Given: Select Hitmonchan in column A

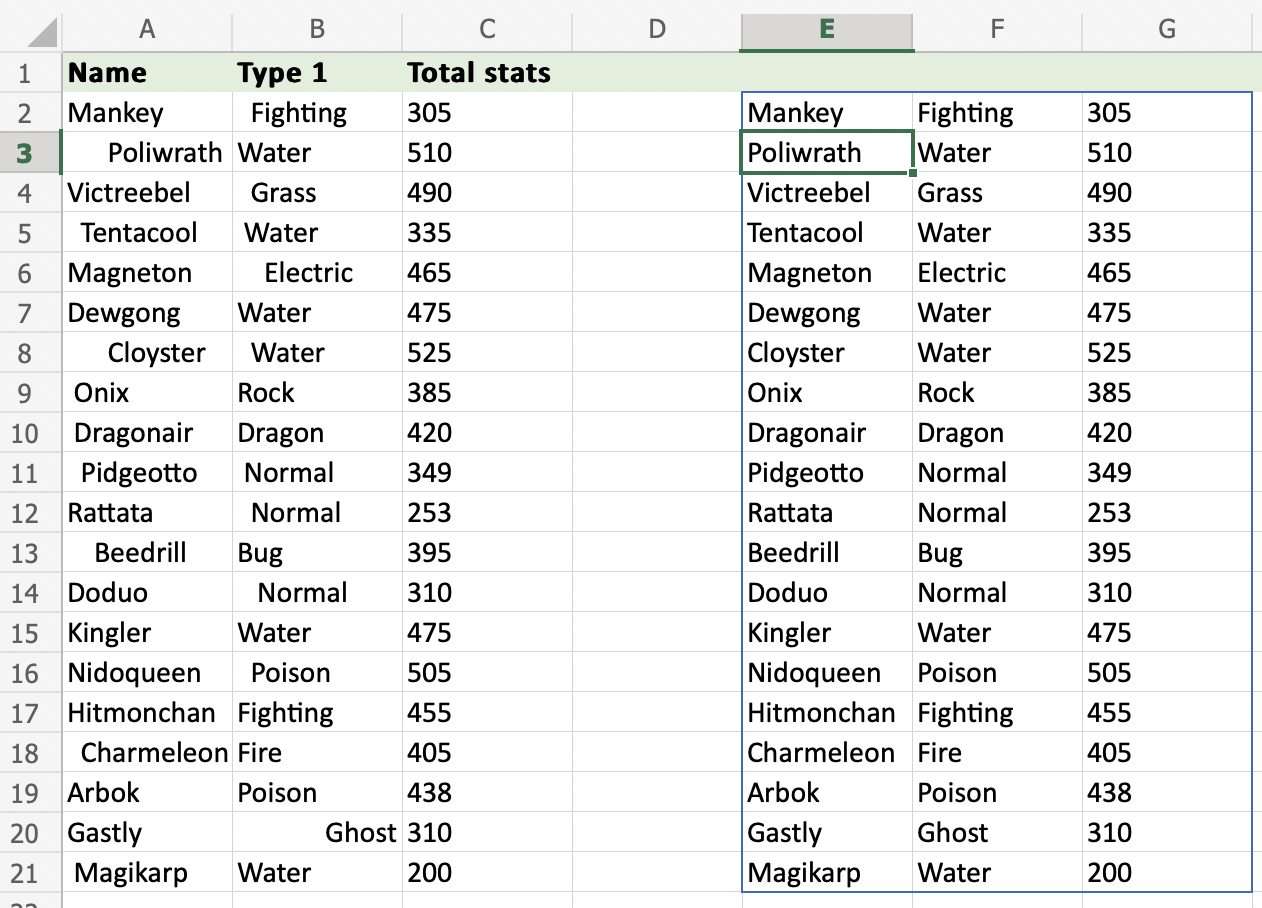Looking at the screenshot, I should (147, 712).
